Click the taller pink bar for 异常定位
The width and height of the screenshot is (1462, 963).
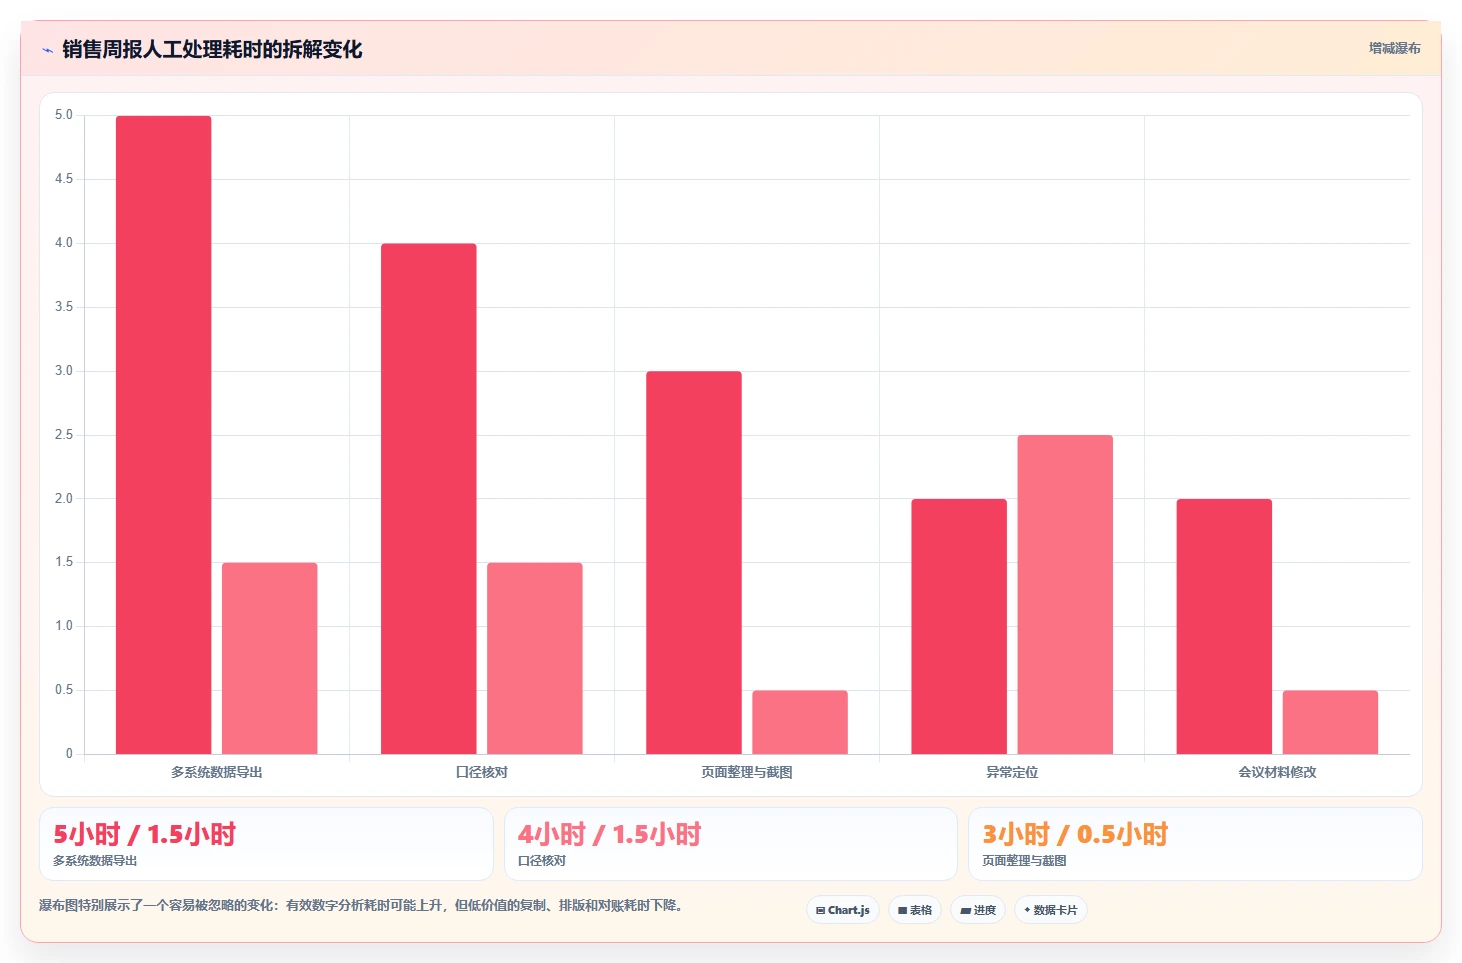(1065, 594)
